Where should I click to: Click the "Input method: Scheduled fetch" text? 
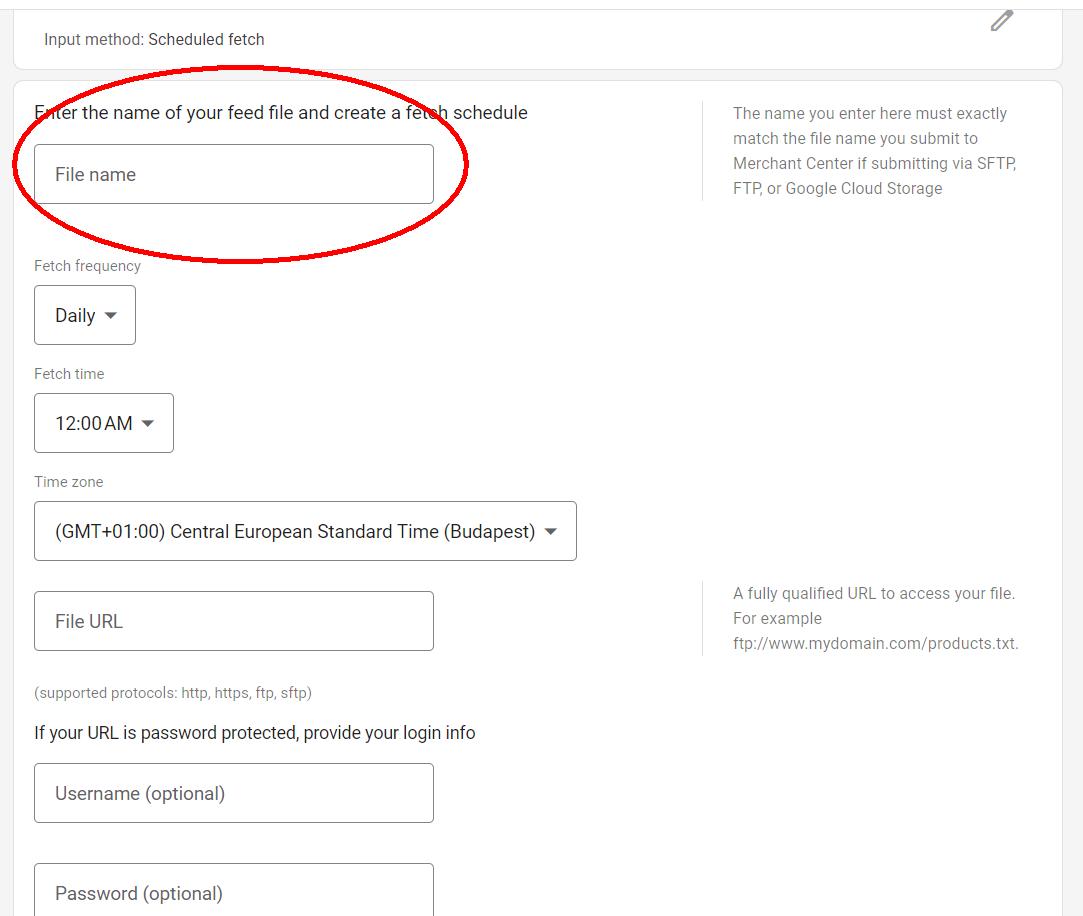[x=154, y=40]
